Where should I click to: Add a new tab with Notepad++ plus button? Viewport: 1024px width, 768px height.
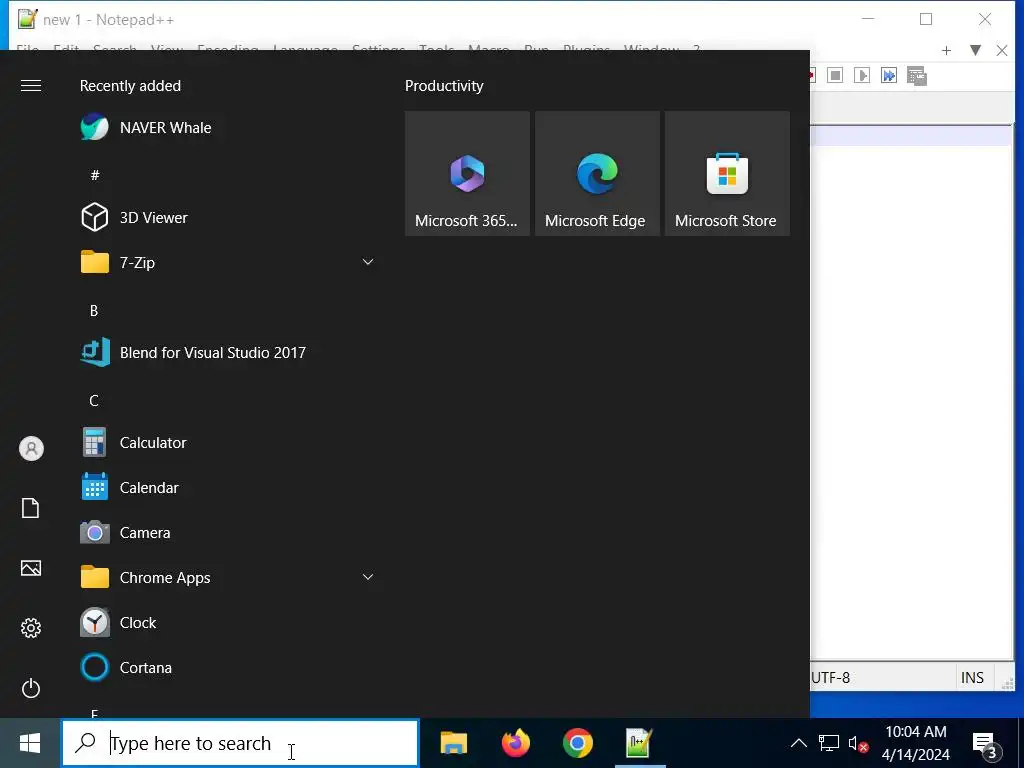[x=946, y=50]
